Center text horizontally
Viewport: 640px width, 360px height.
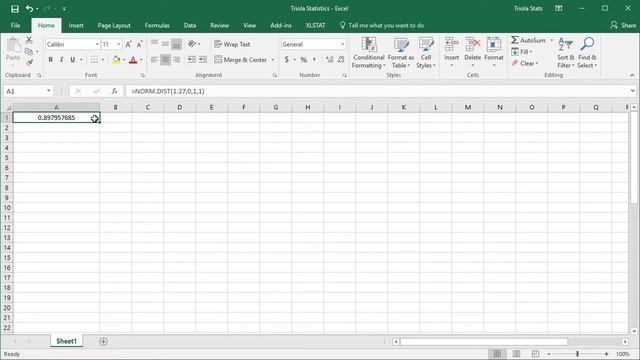point(165,60)
